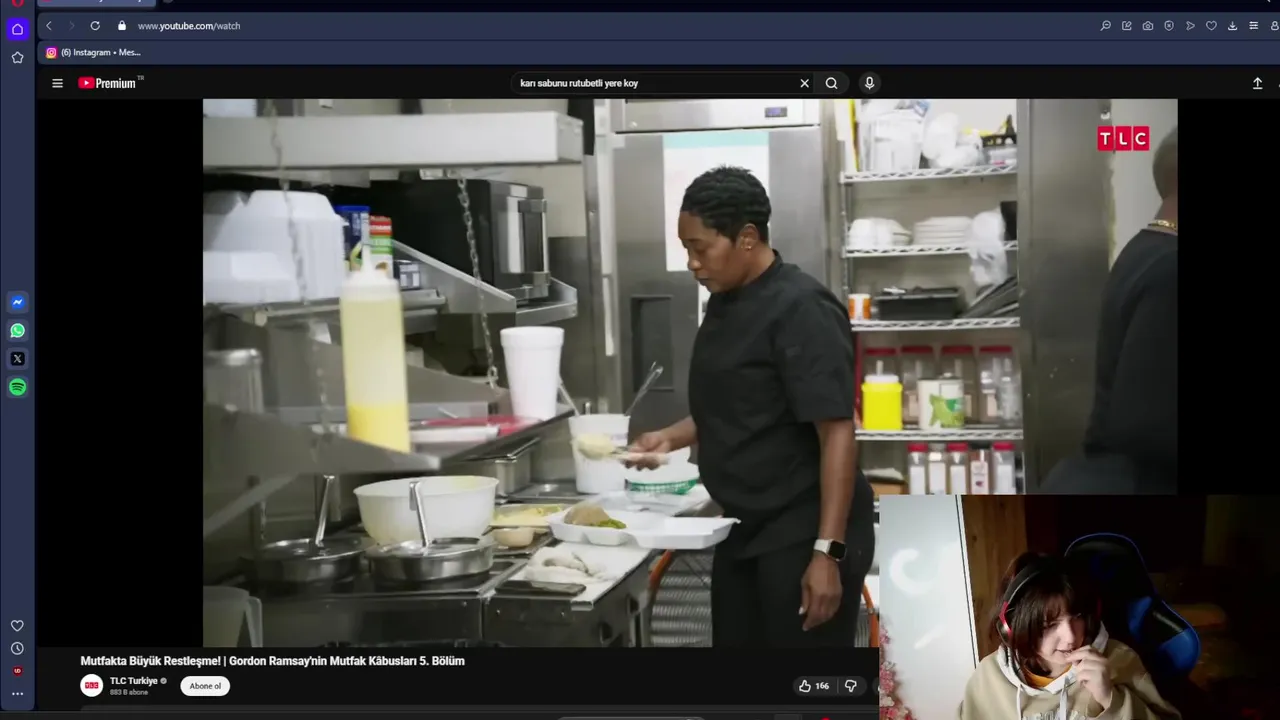This screenshot has height=720, width=1280.
Task: Click the '883 B abone' subscriber count
Action: 129,692
